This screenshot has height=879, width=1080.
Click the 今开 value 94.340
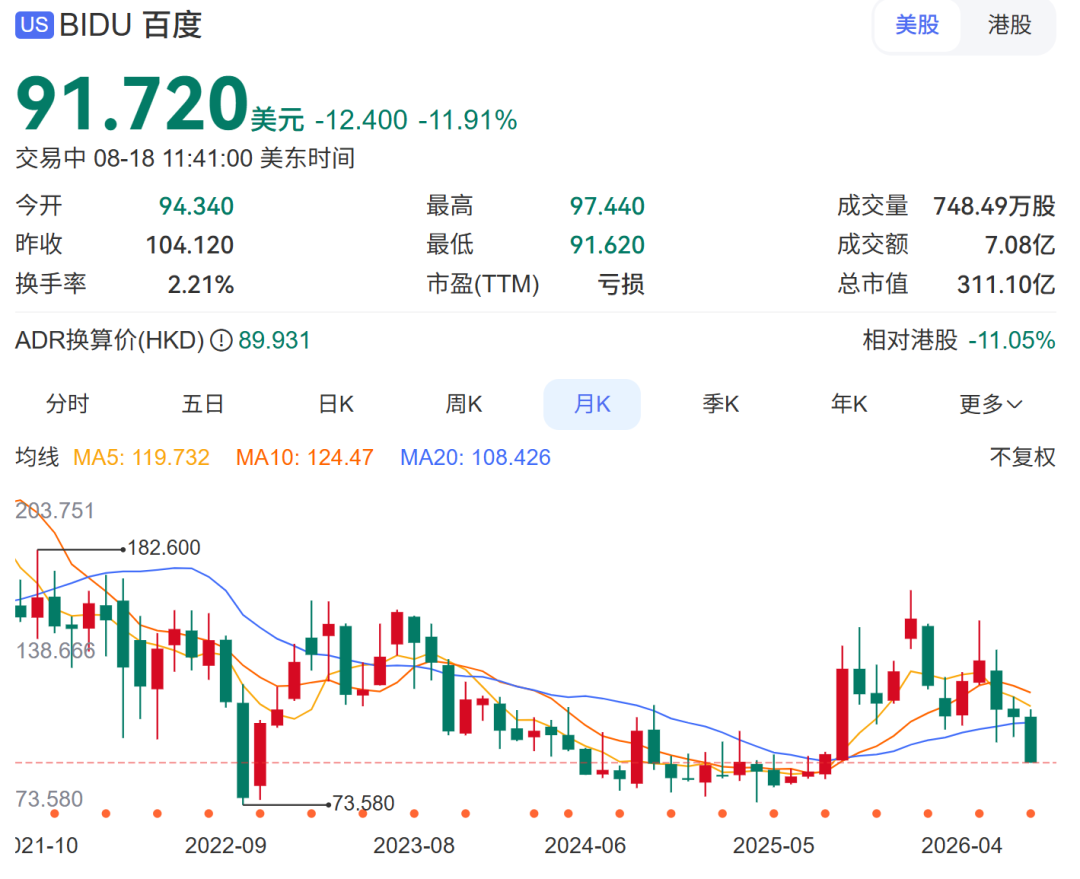coord(196,206)
